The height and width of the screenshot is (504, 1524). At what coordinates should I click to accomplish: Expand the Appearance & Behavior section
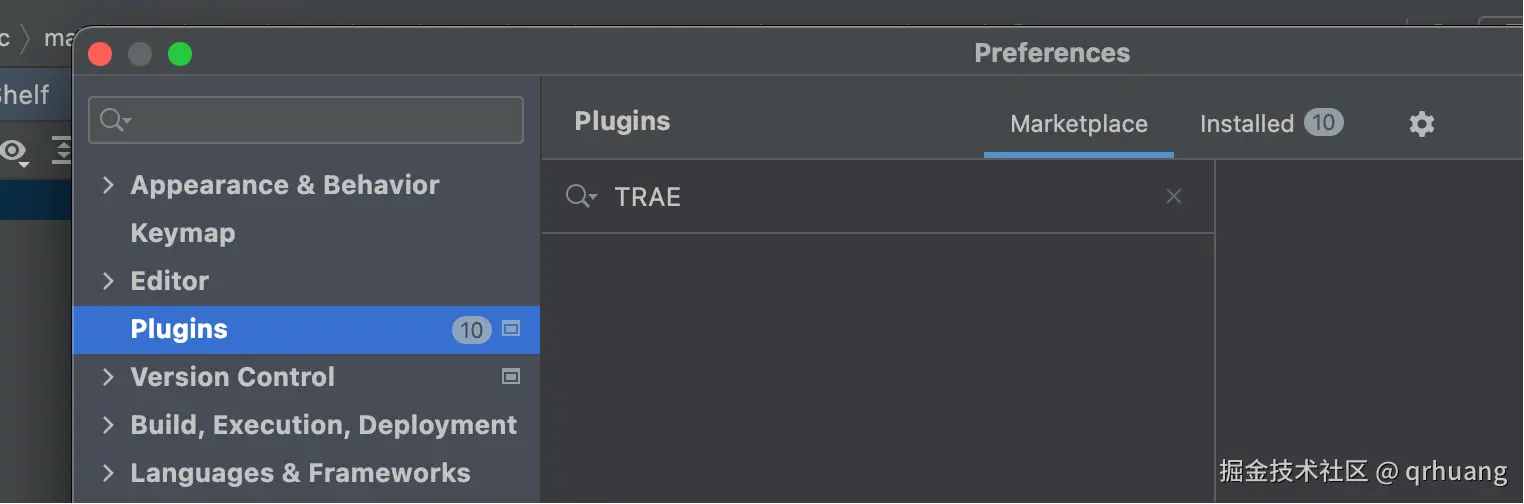click(x=109, y=185)
